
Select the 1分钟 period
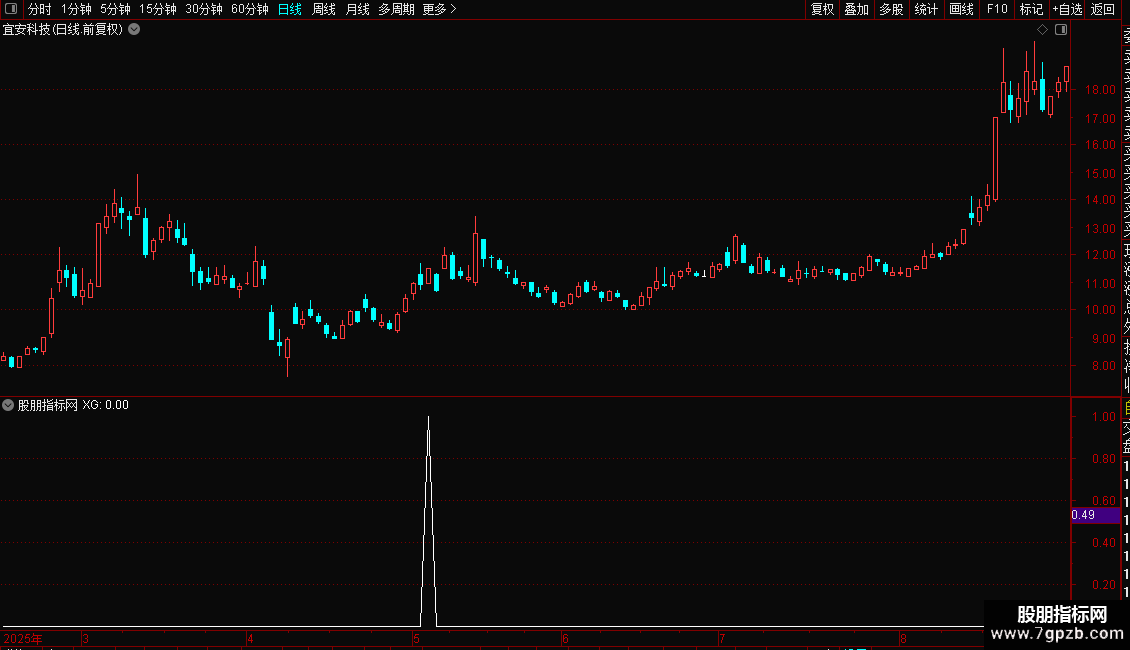(76, 9)
